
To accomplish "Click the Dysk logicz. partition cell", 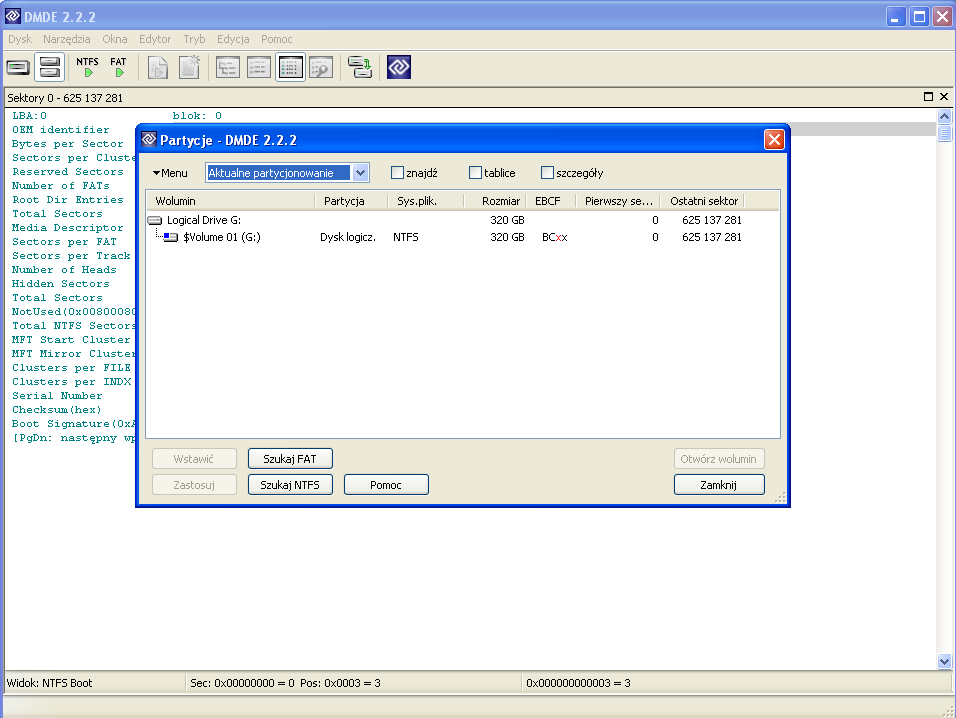I will pyautogui.click(x=348, y=237).
